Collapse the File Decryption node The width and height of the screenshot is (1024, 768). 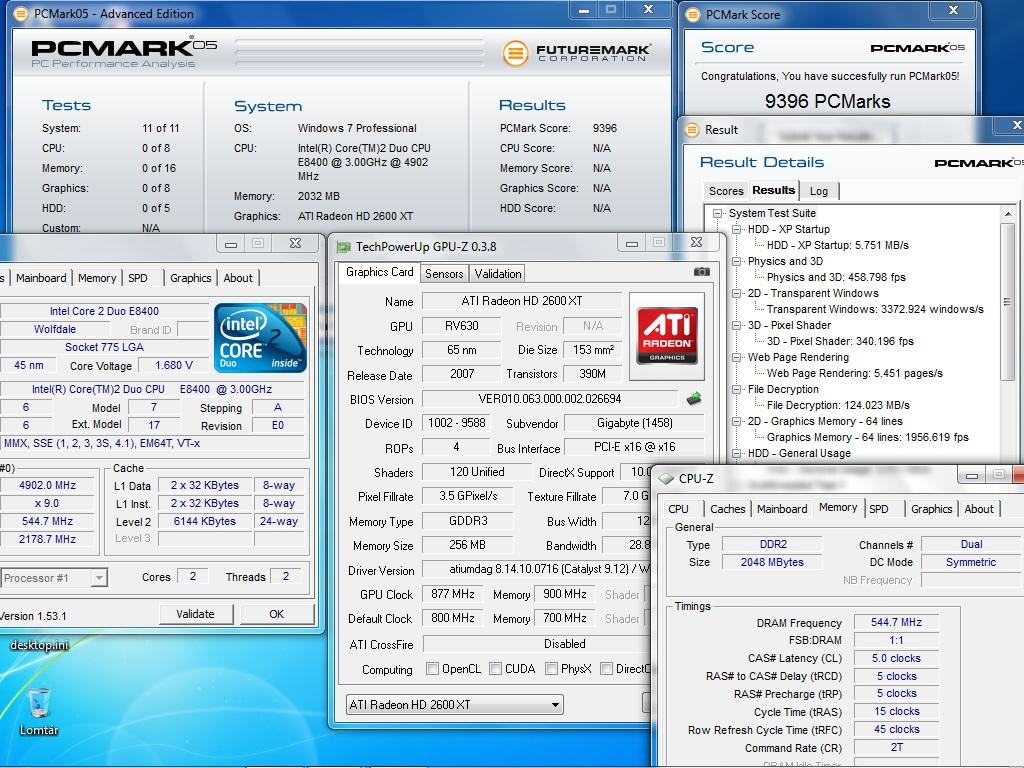[737, 389]
